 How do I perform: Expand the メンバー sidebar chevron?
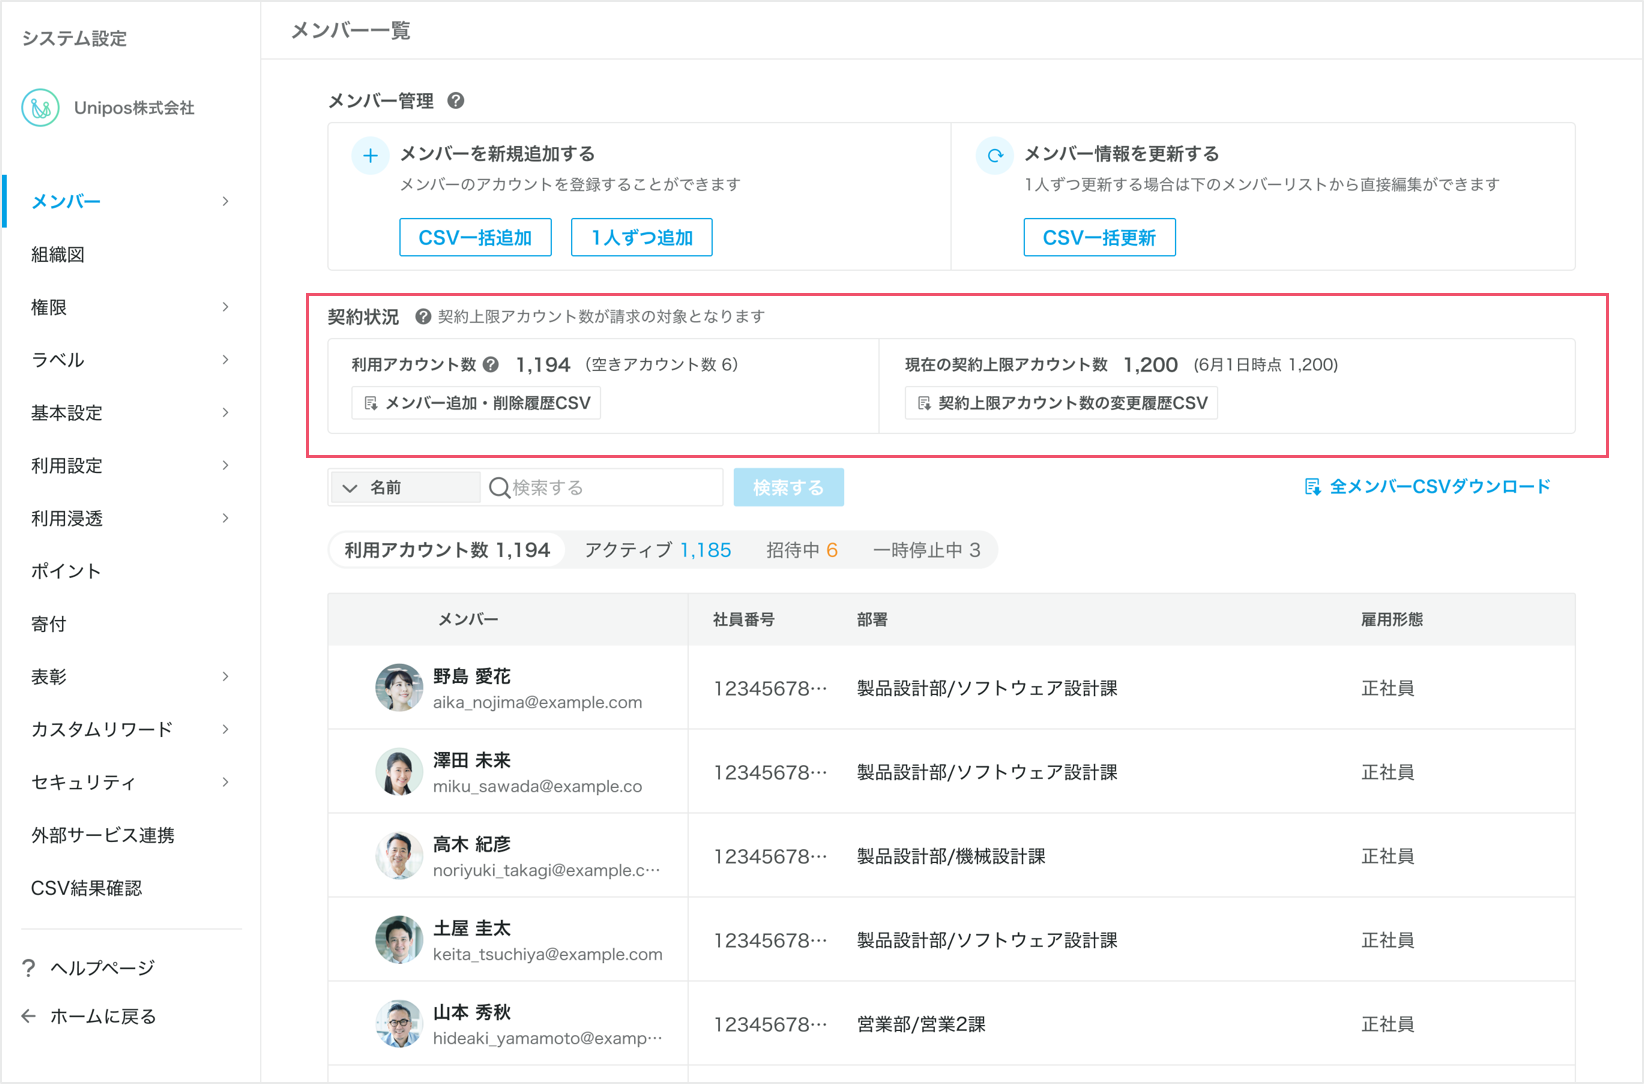point(226,201)
